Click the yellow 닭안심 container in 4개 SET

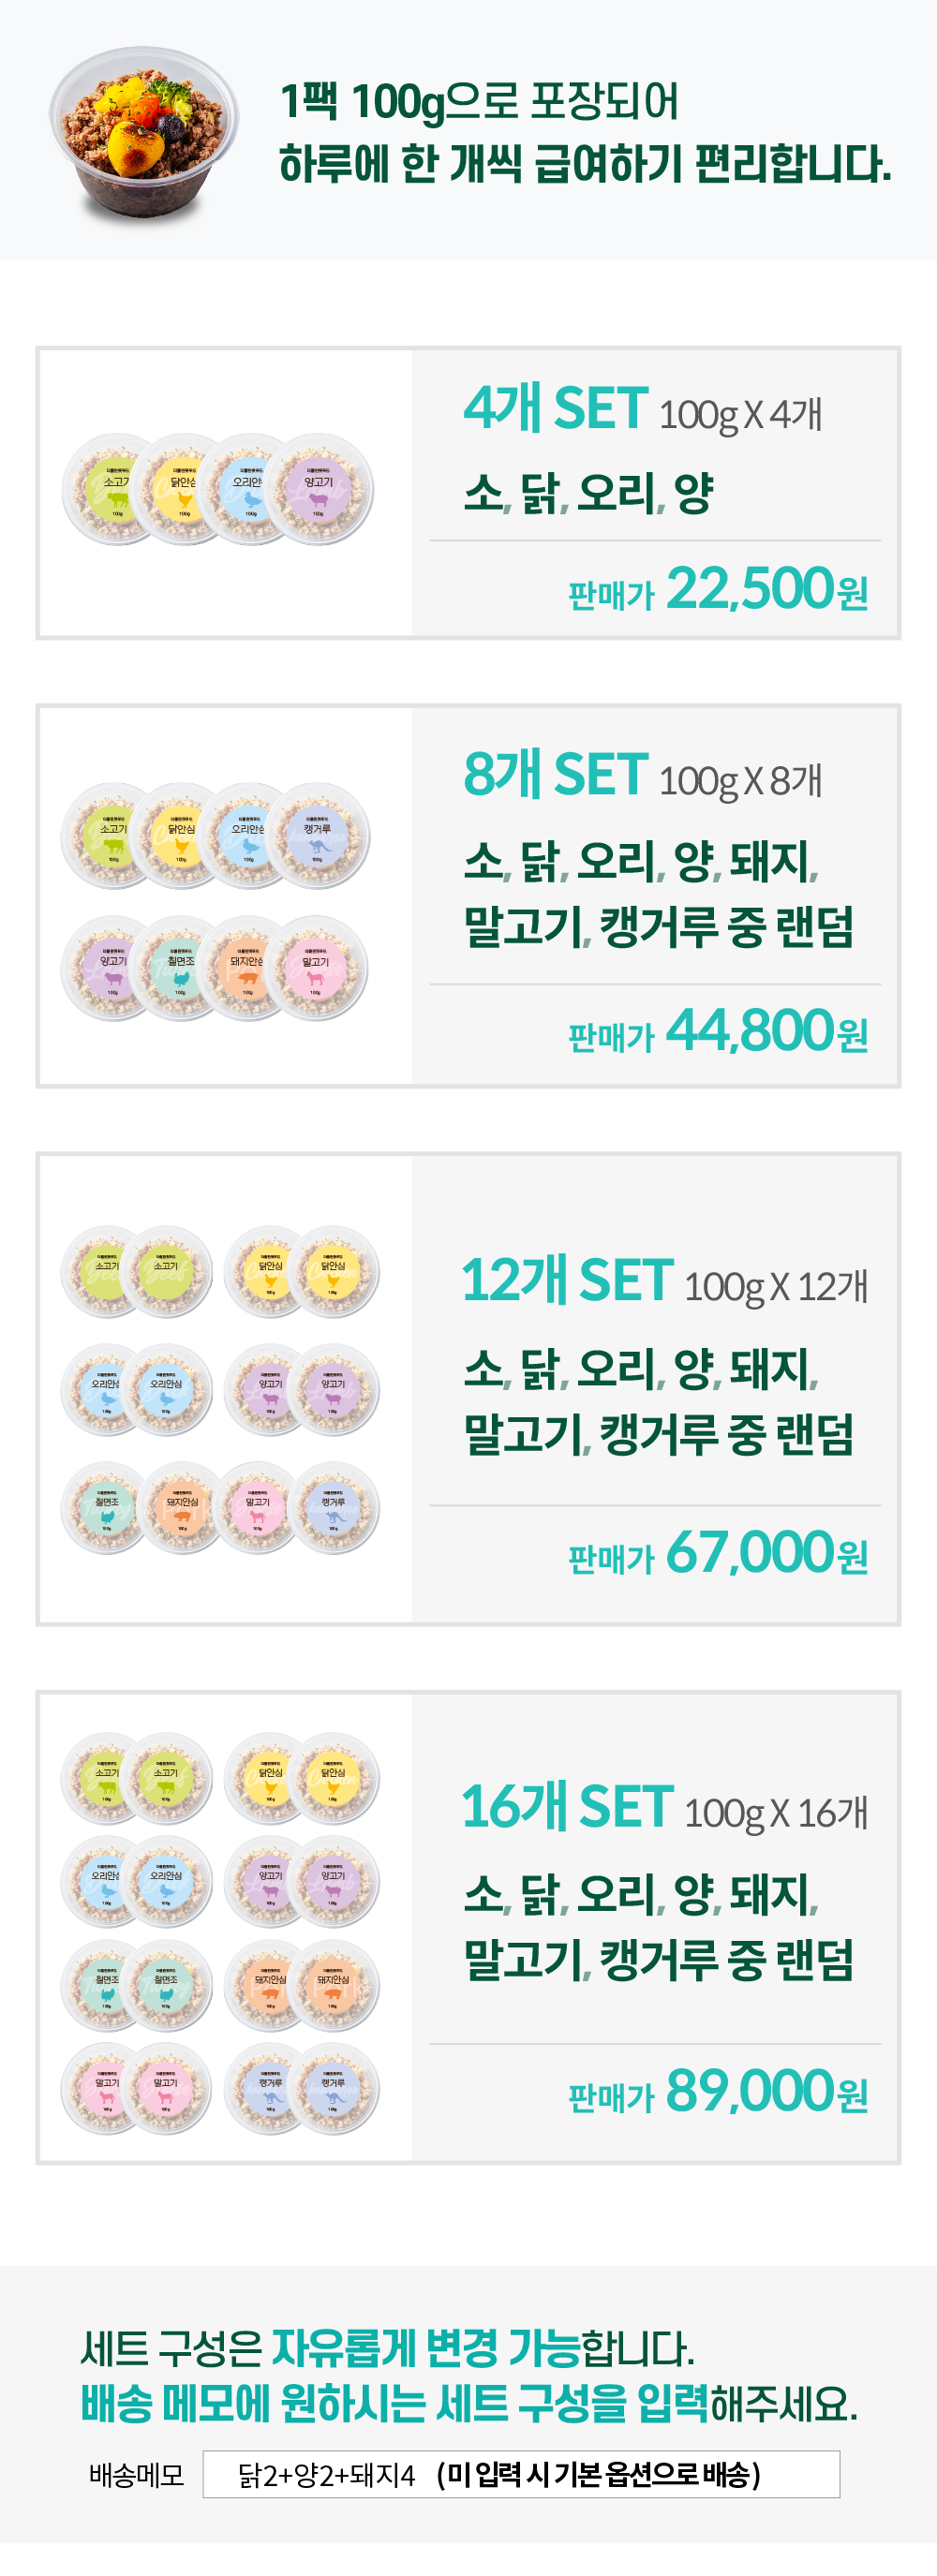(x=182, y=490)
